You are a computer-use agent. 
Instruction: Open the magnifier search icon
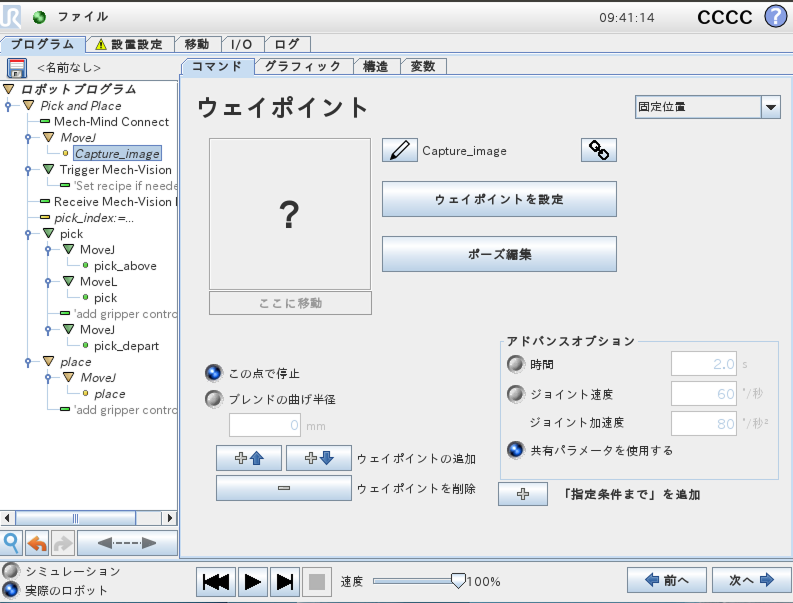(x=11, y=543)
